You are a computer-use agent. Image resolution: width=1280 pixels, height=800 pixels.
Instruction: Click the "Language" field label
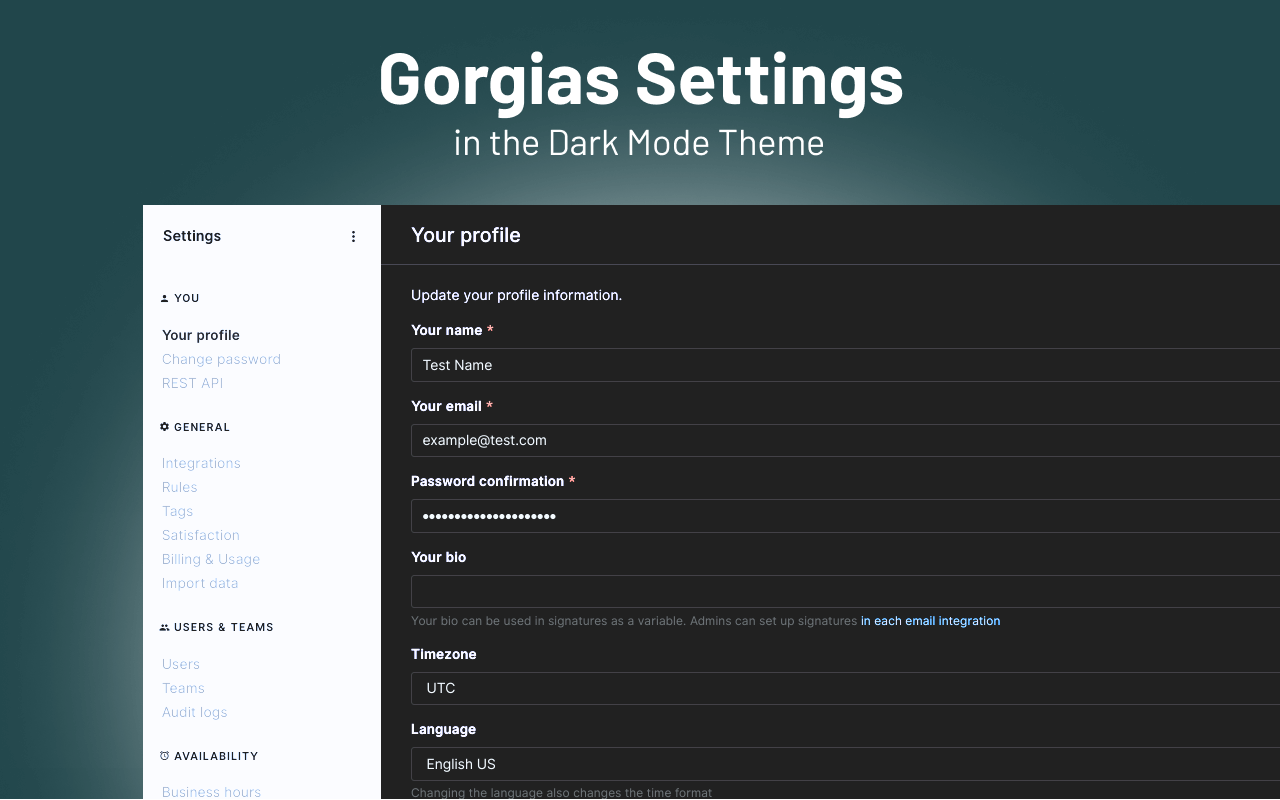pos(443,729)
